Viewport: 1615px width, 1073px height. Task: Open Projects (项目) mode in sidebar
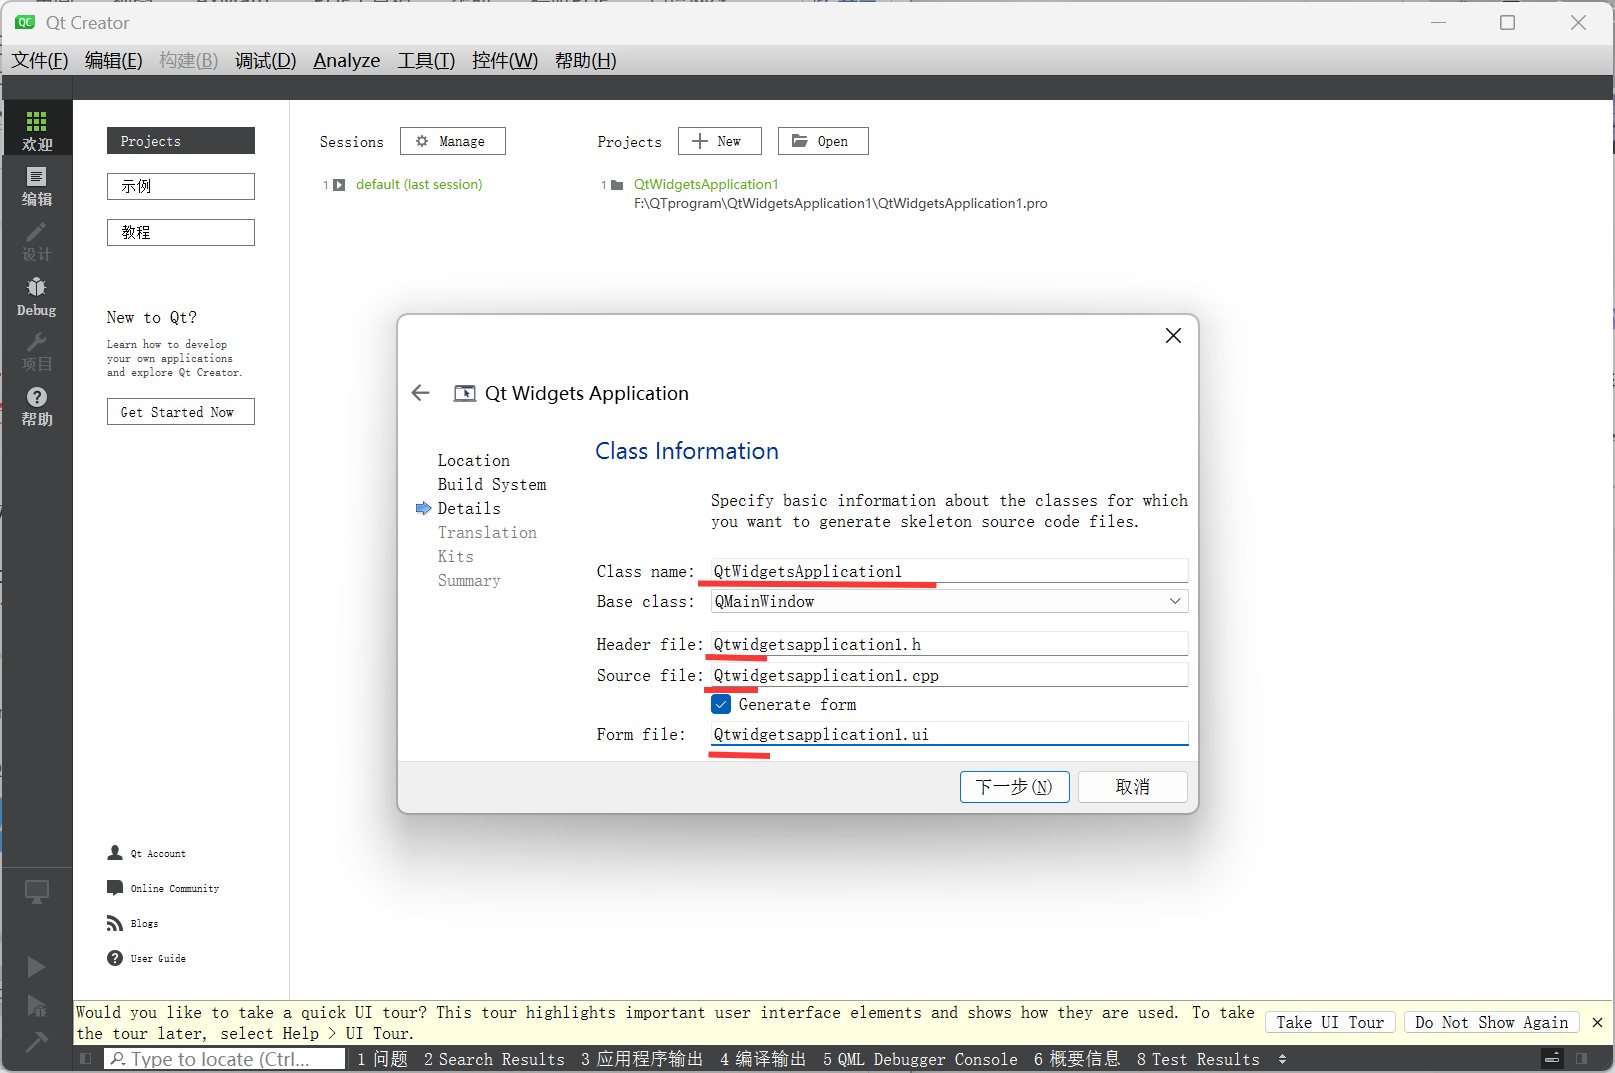tap(37, 351)
